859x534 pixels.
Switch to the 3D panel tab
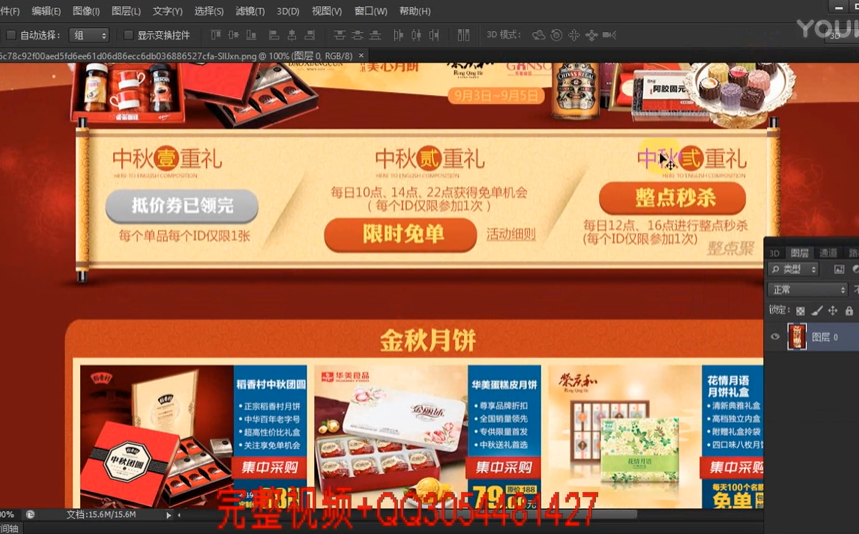(774, 252)
